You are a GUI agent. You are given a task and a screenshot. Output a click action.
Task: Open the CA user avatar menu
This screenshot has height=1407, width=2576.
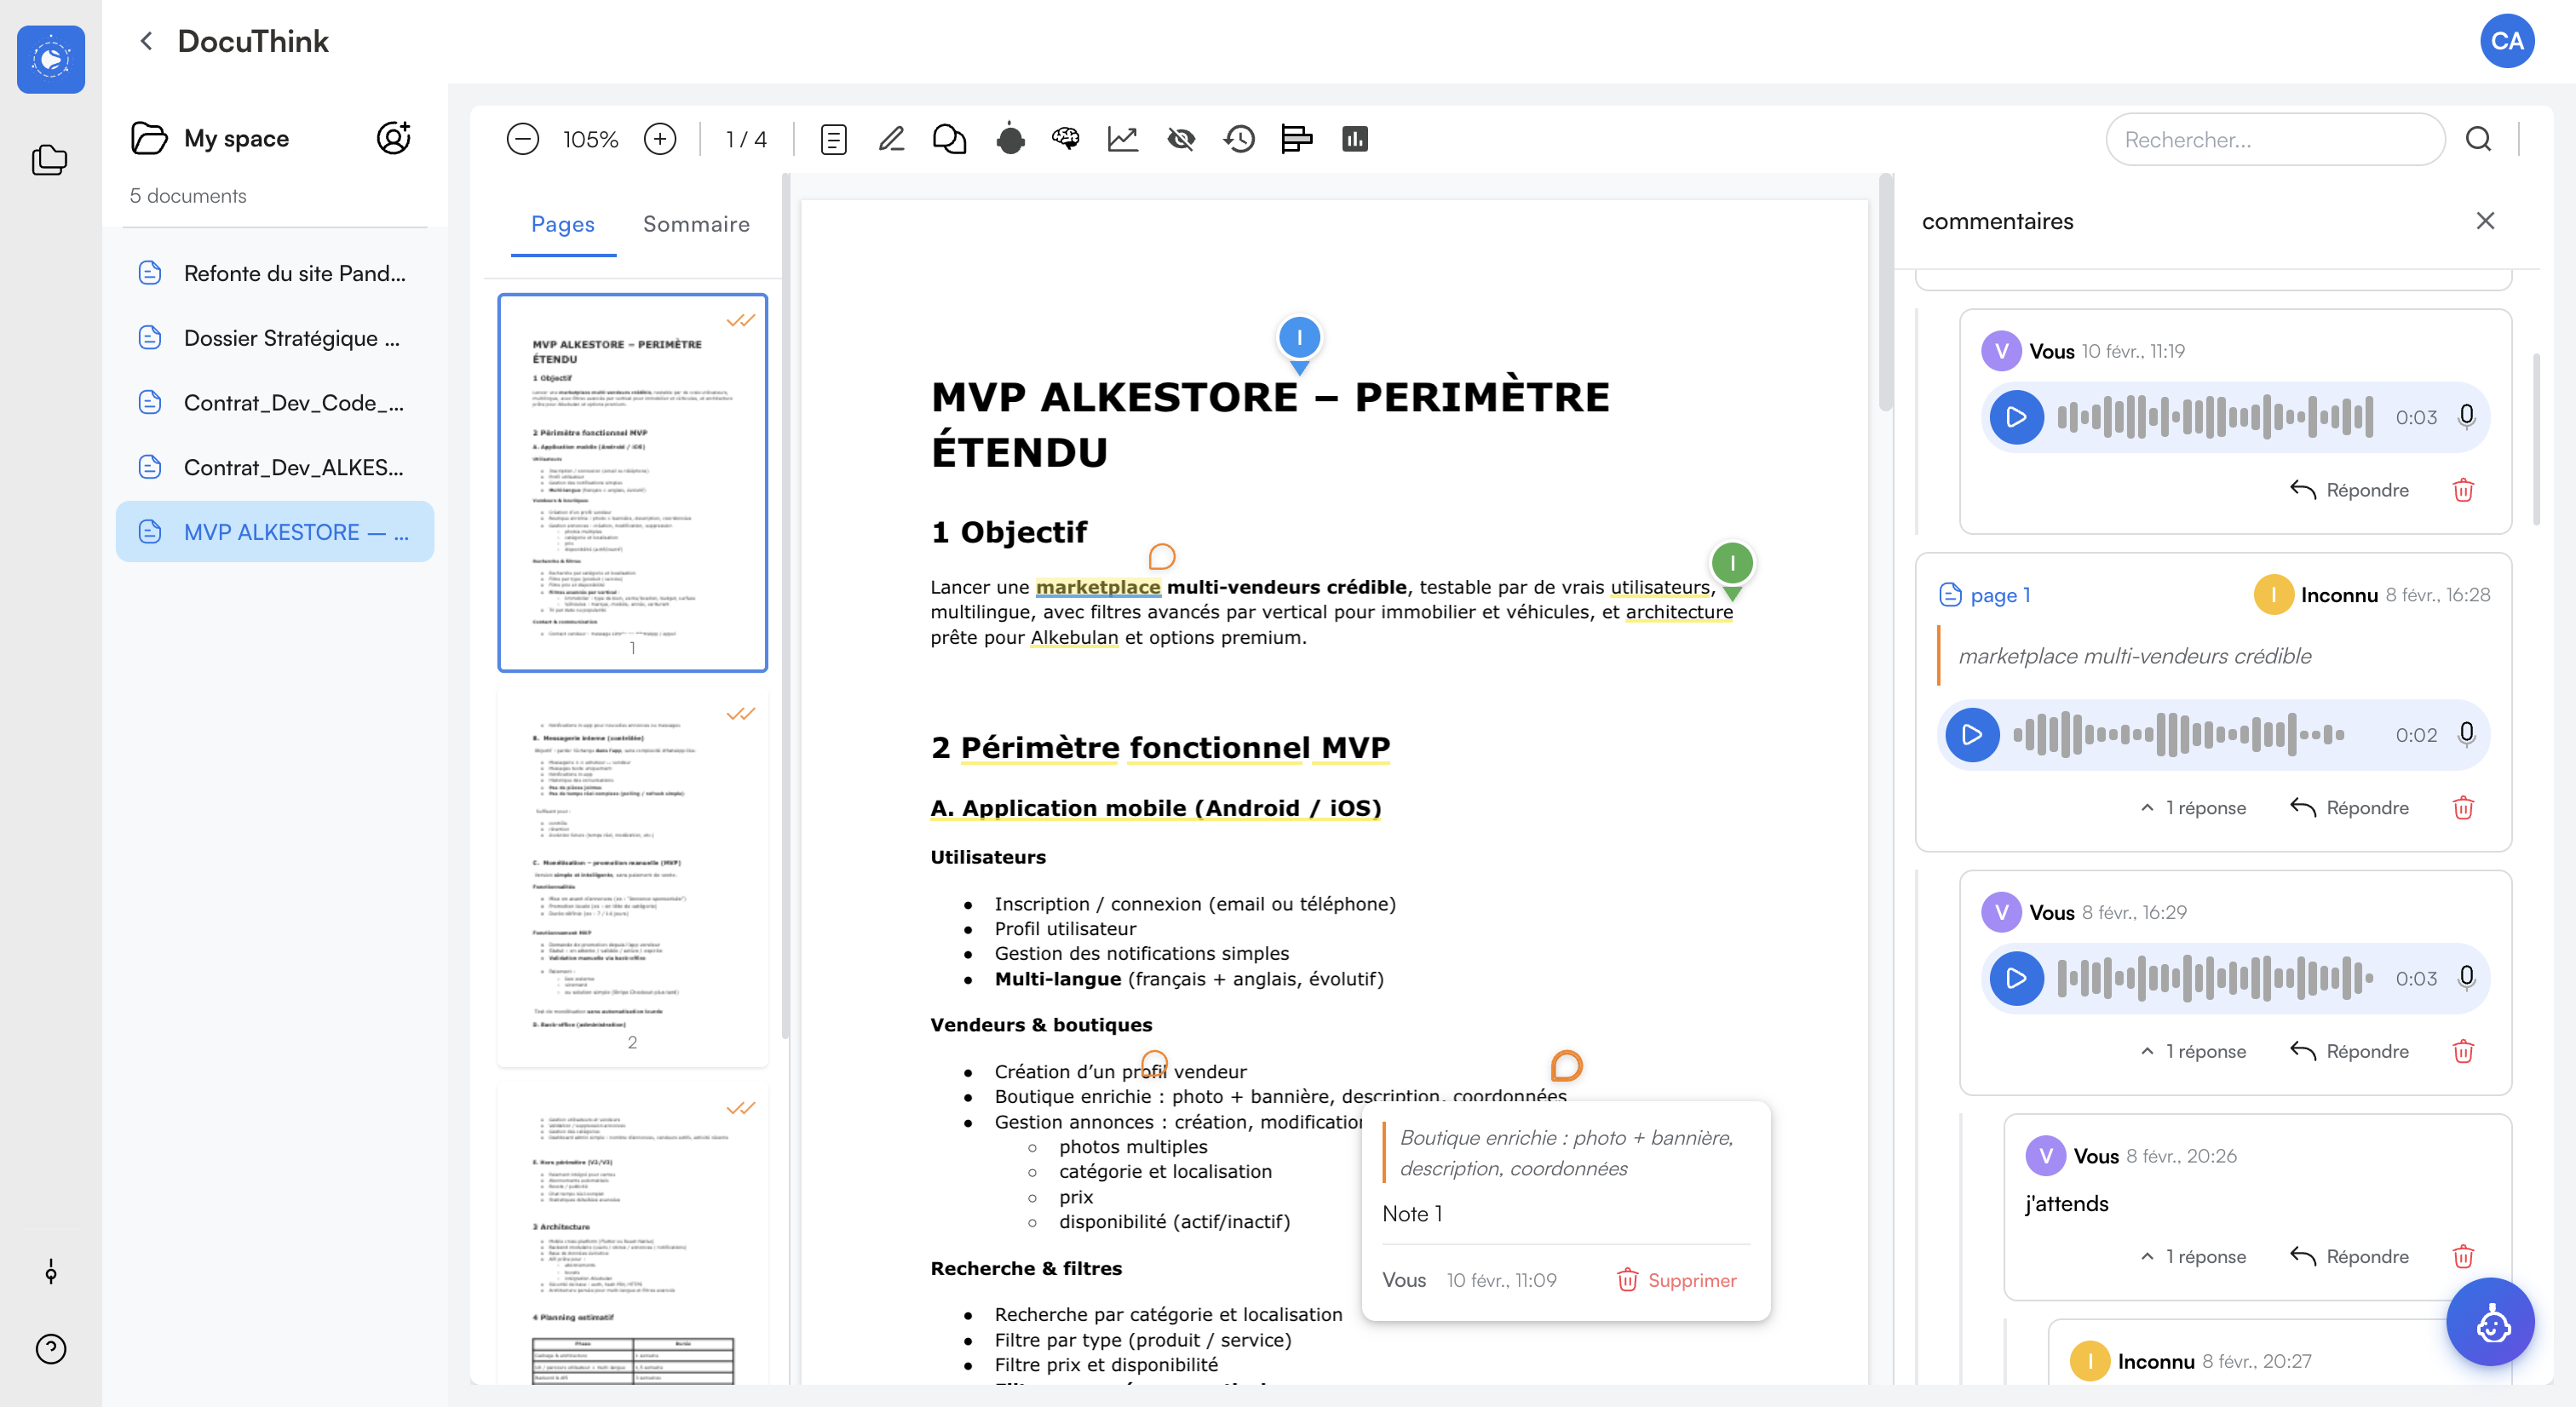tap(2507, 41)
